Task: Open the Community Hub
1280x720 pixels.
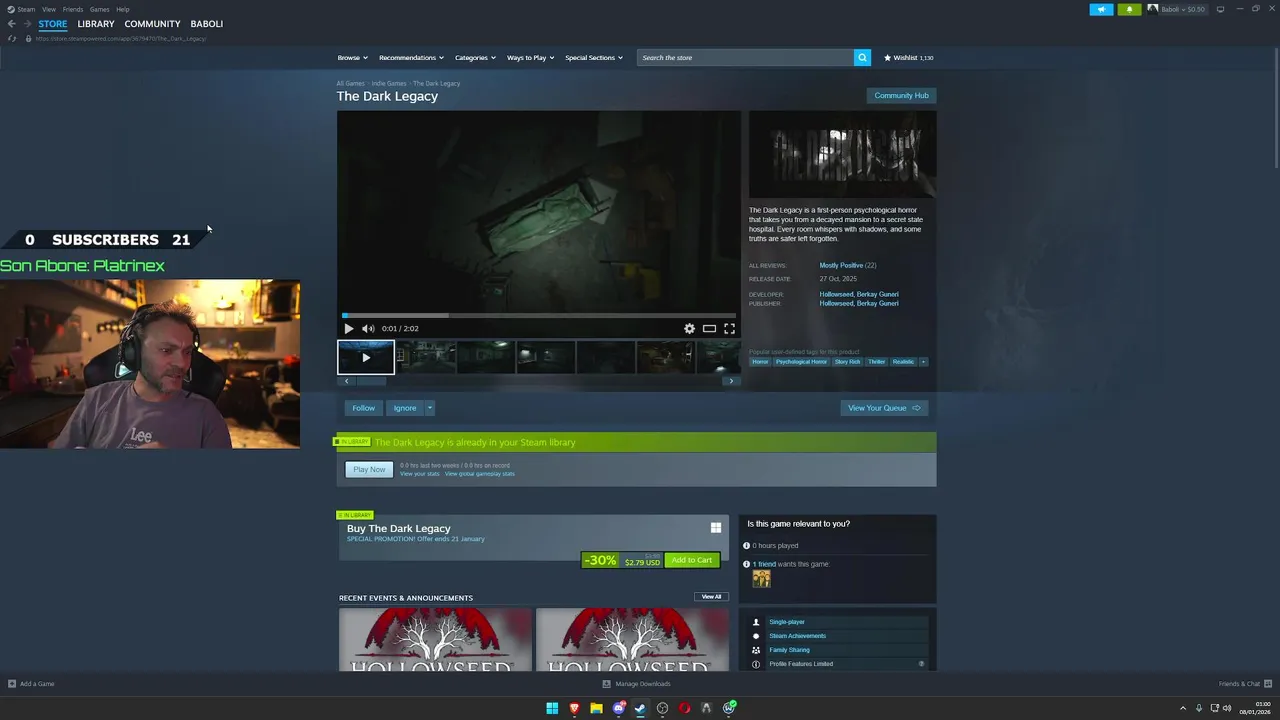Action: coord(901,95)
